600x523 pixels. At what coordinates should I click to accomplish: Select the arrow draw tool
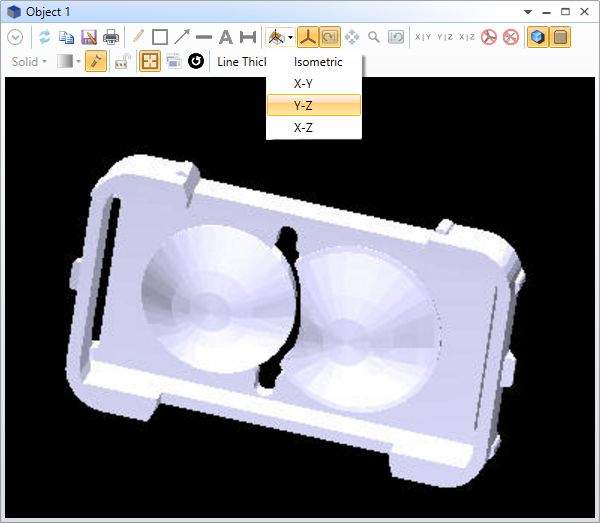(x=182, y=37)
